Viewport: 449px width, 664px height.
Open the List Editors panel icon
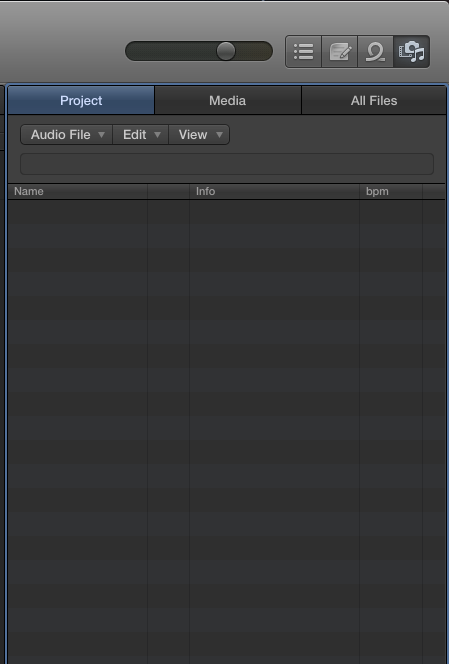pos(303,52)
